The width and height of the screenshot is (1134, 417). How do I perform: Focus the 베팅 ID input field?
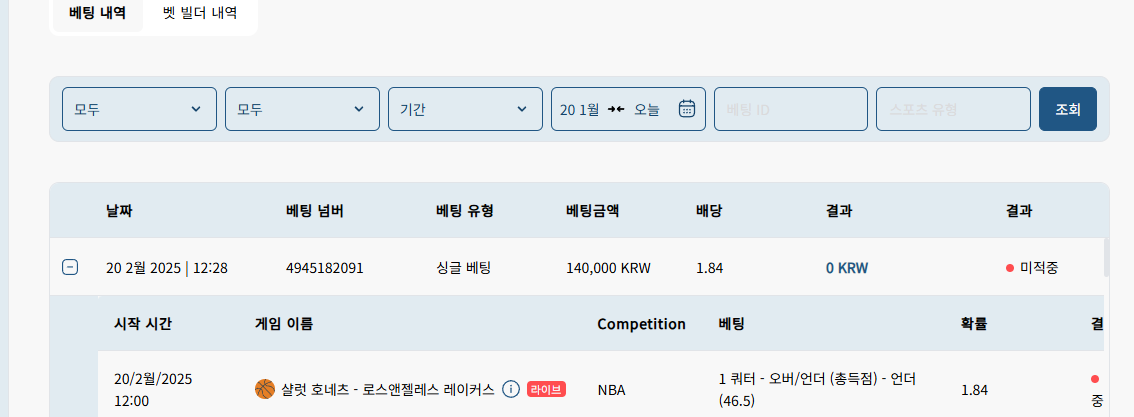point(790,109)
